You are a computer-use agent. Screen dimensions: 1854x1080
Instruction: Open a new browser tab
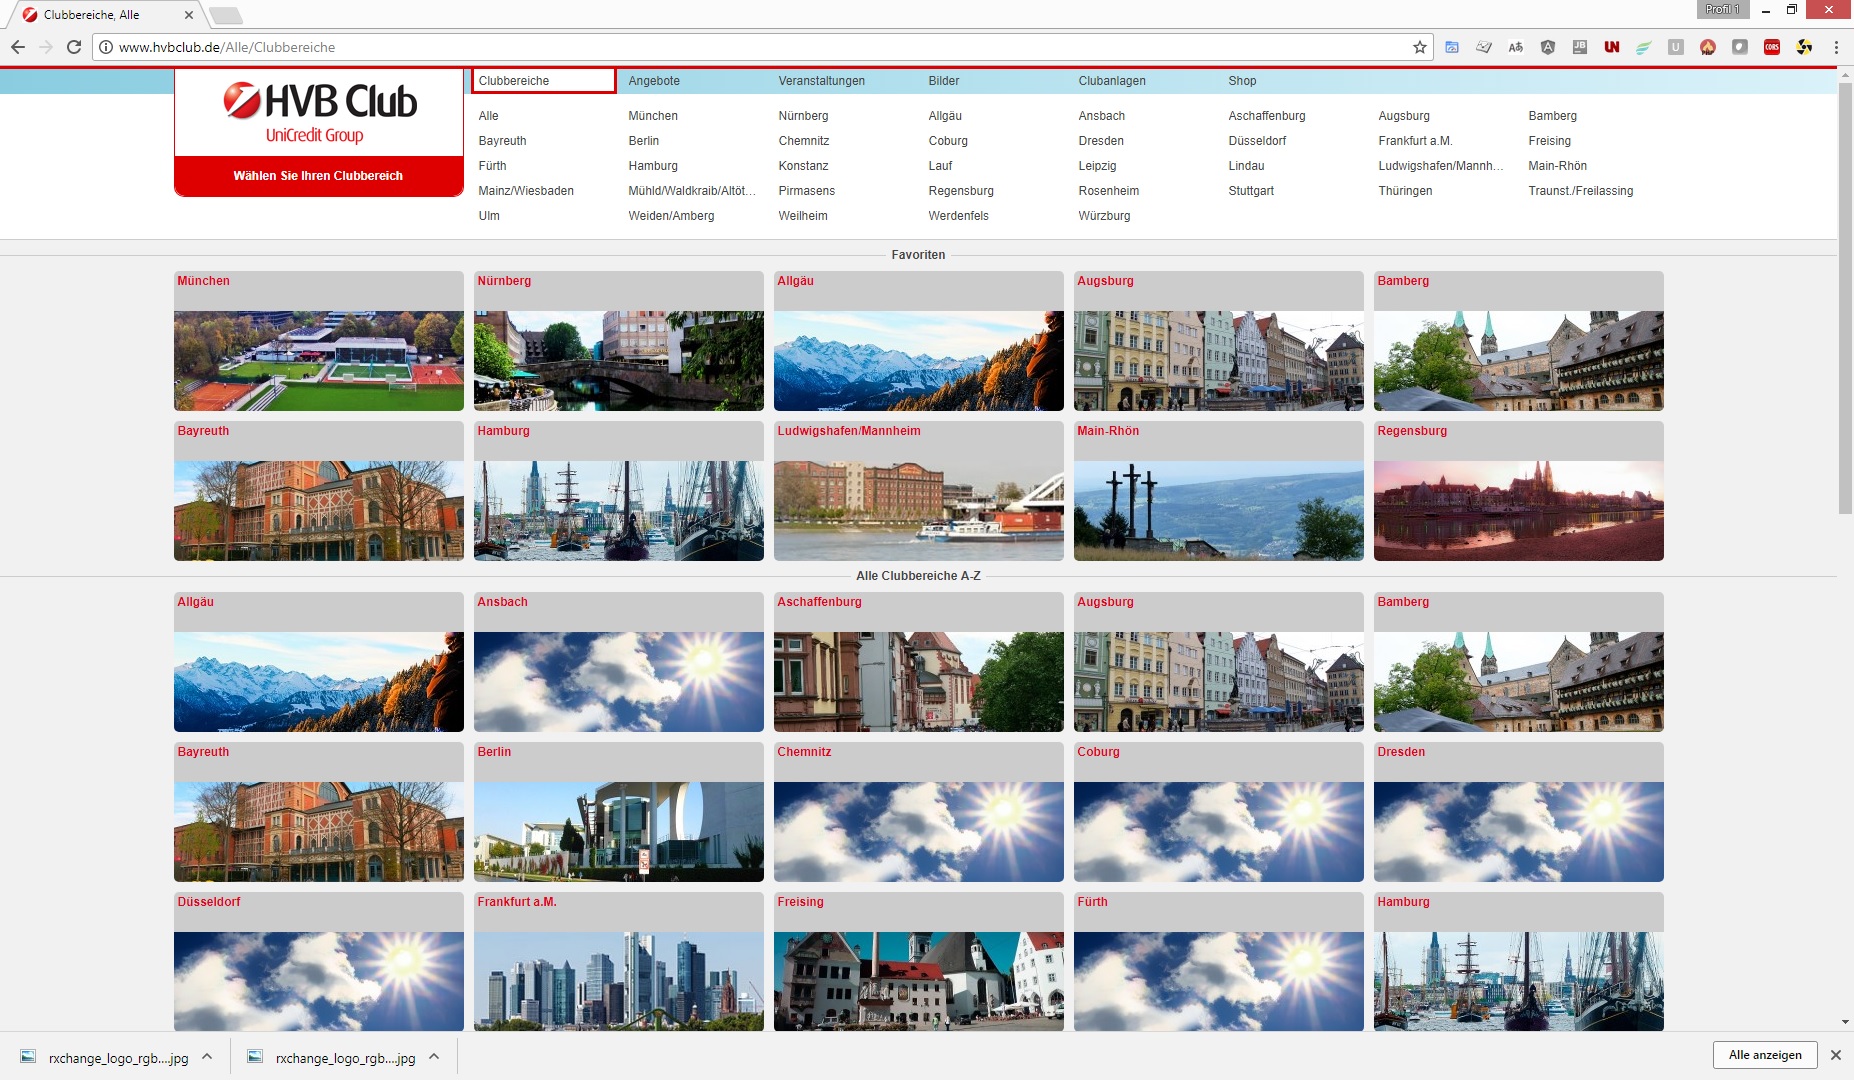[226, 15]
